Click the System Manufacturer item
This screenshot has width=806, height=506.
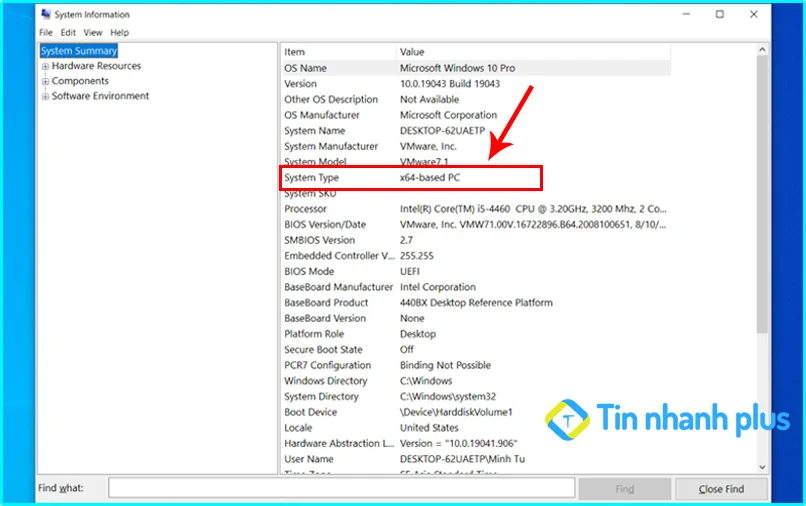pos(331,147)
